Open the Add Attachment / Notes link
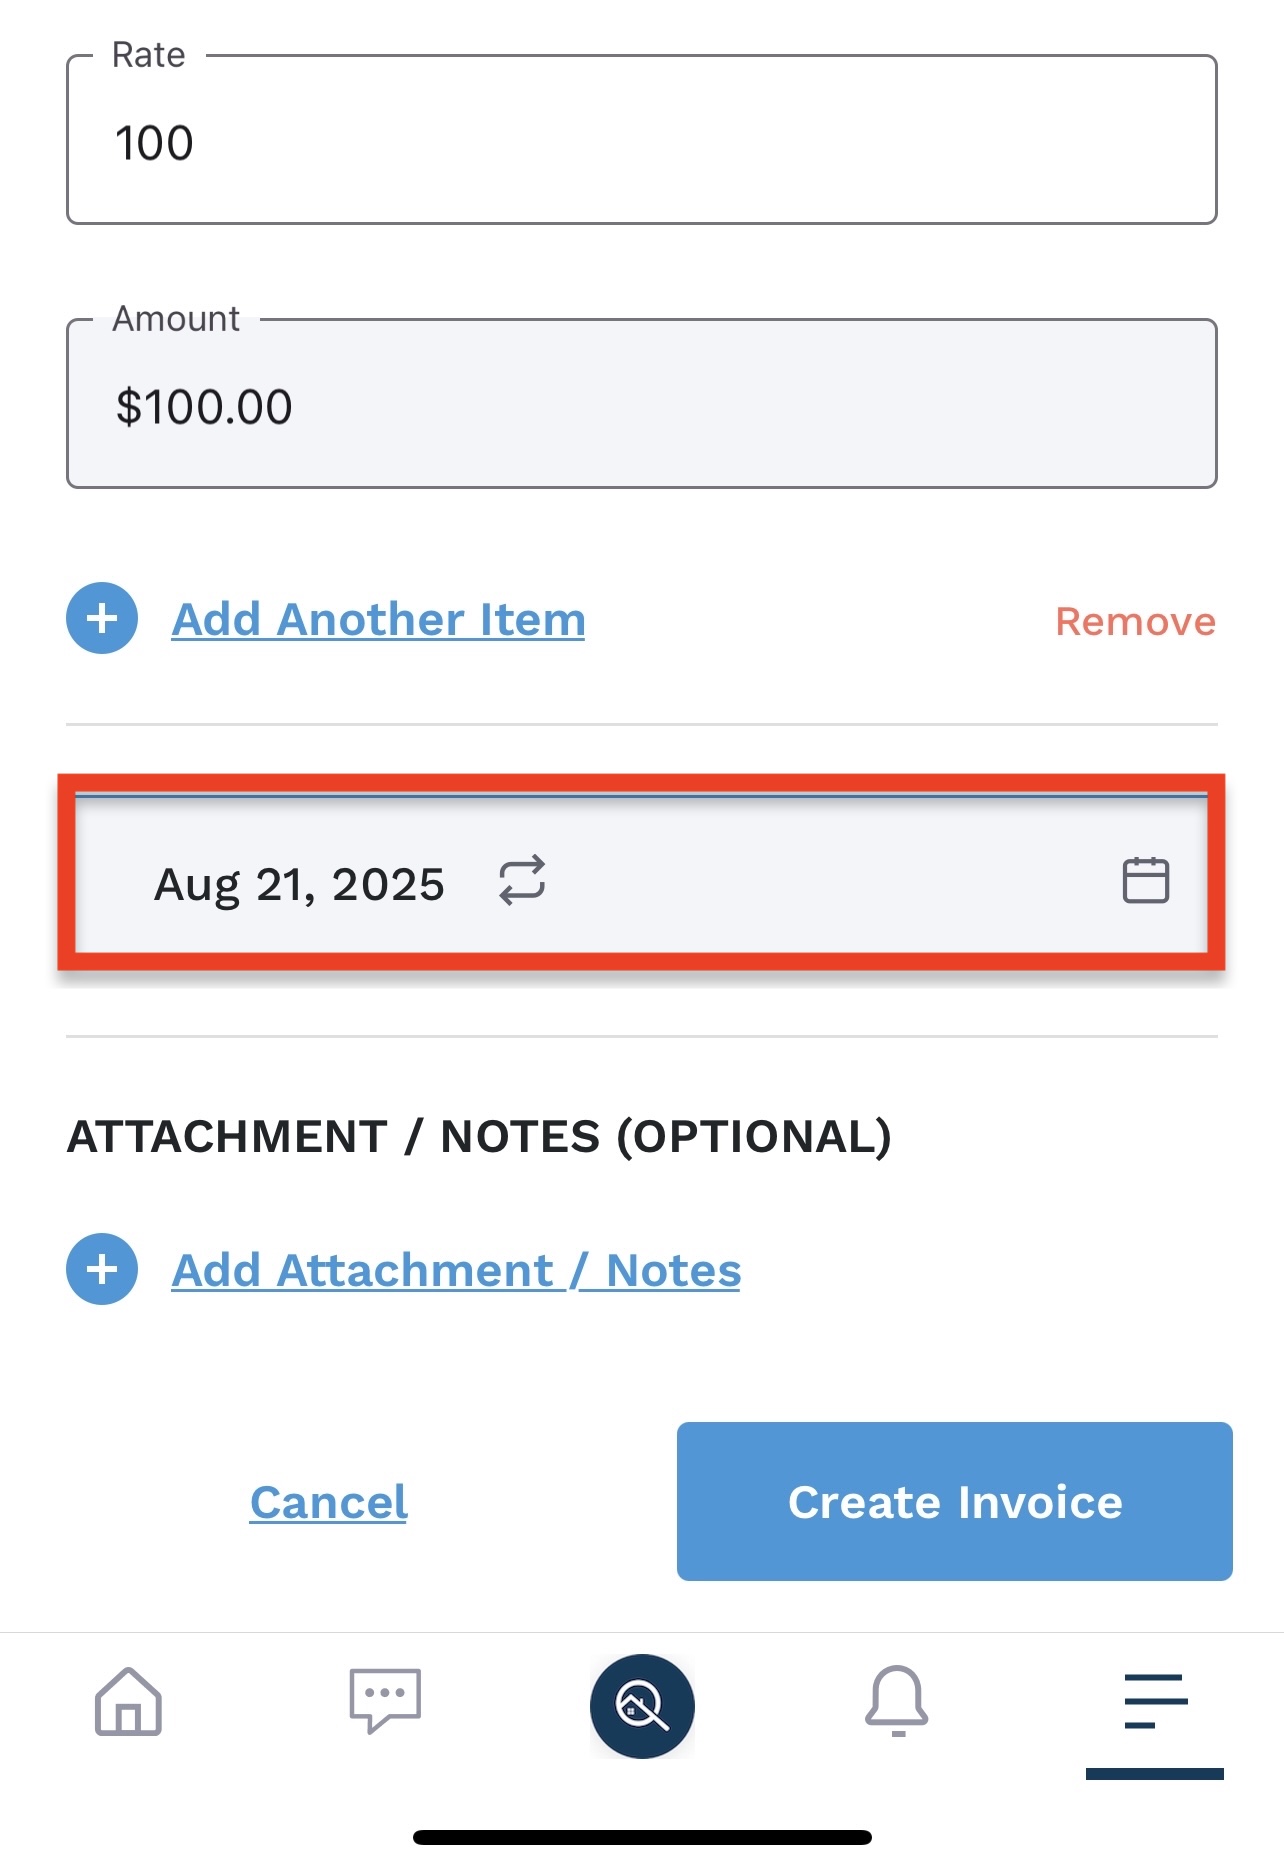Image resolution: width=1284 pixels, height=1868 pixels. 456,1271
